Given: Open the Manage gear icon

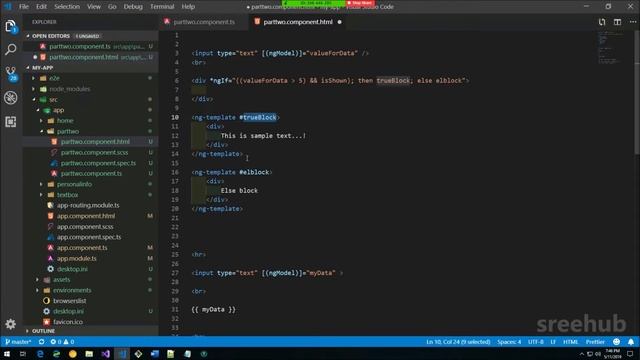Looking at the screenshot, I should coord(11,324).
